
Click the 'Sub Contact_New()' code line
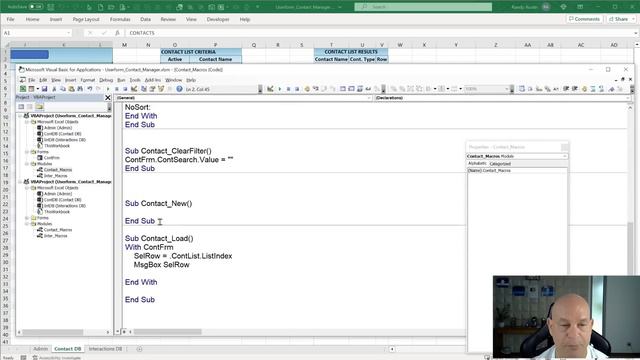(x=158, y=203)
